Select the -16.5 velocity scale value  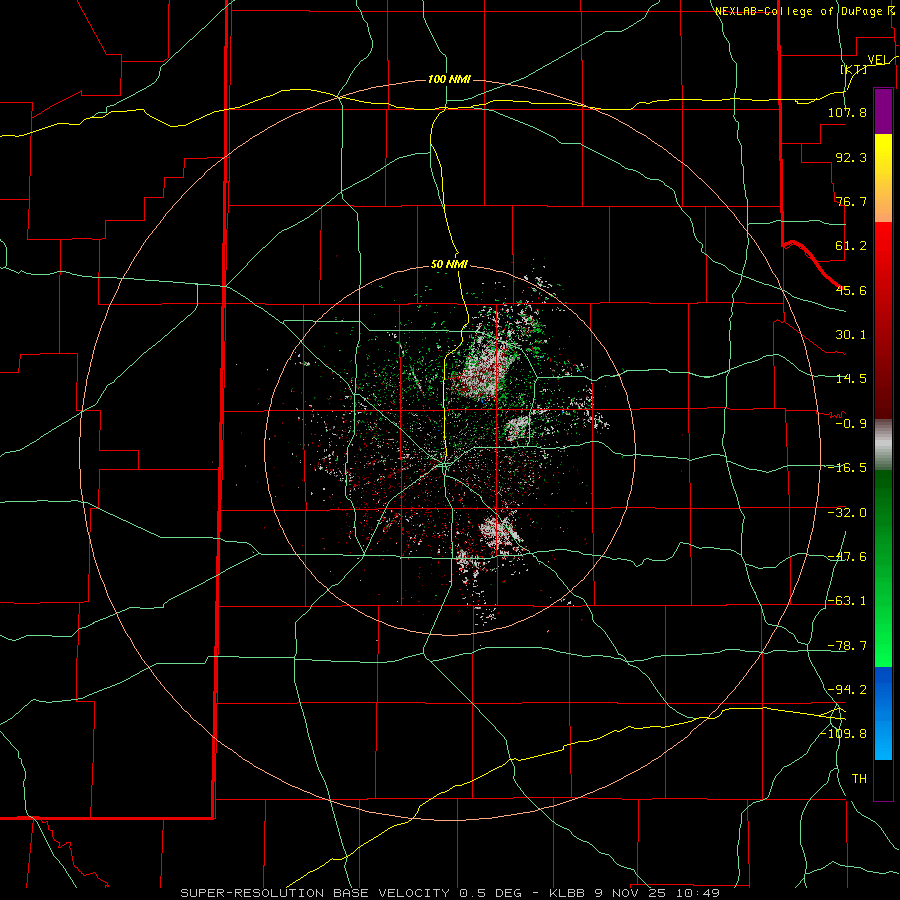(x=847, y=468)
